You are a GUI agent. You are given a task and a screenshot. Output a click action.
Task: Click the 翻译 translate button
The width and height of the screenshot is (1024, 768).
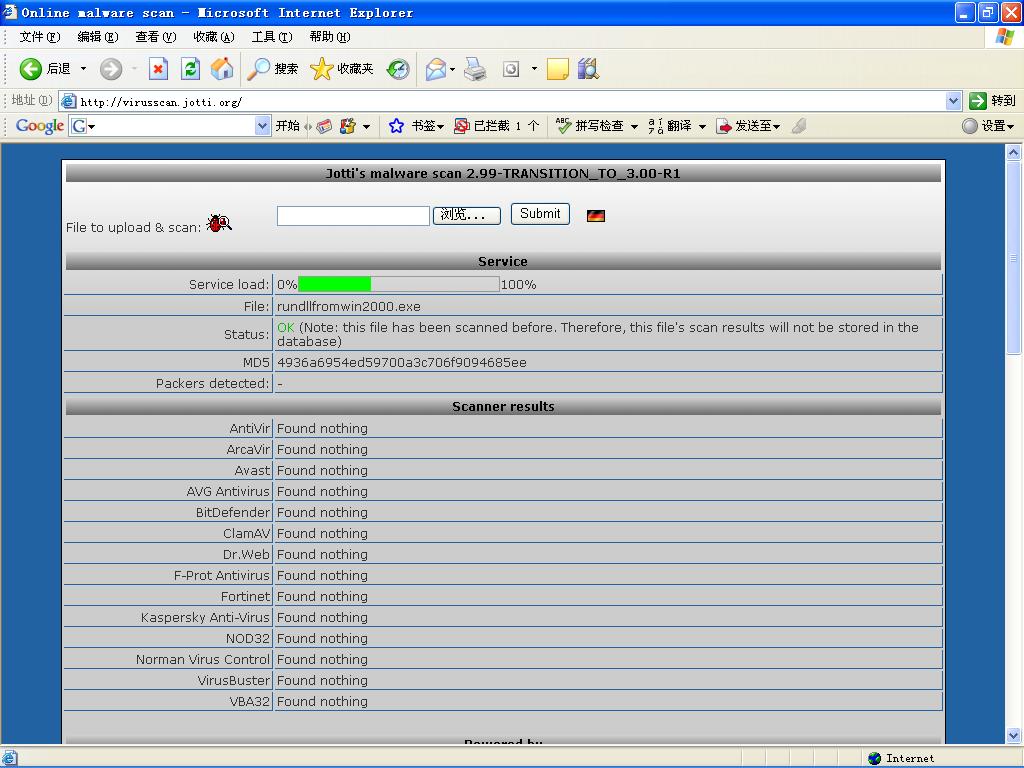point(670,125)
